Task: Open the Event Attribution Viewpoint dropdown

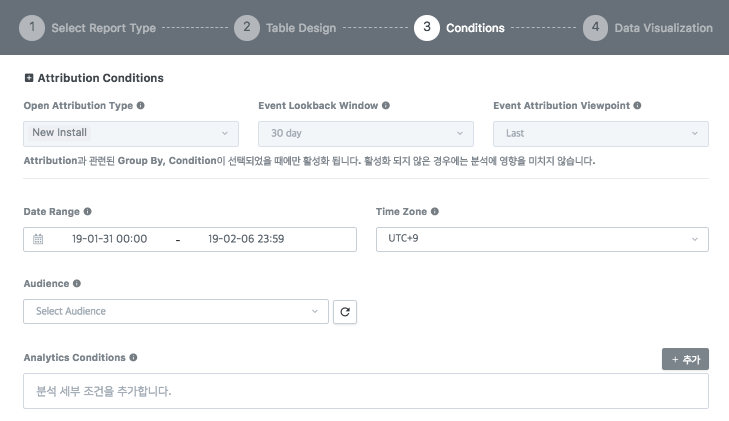Action: coord(601,134)
